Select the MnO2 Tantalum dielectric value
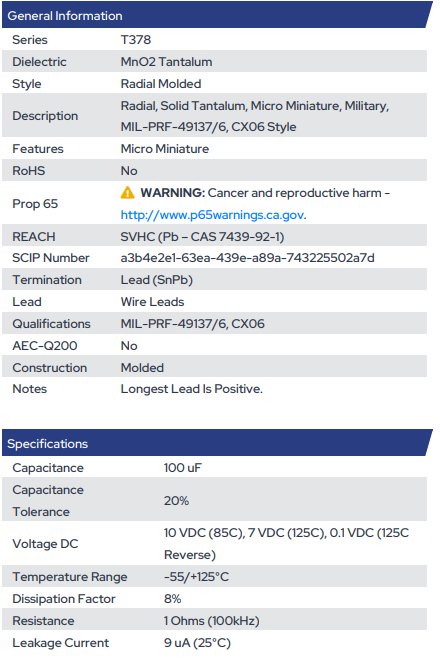Viewport: 440px width, 658px height. 167,62
